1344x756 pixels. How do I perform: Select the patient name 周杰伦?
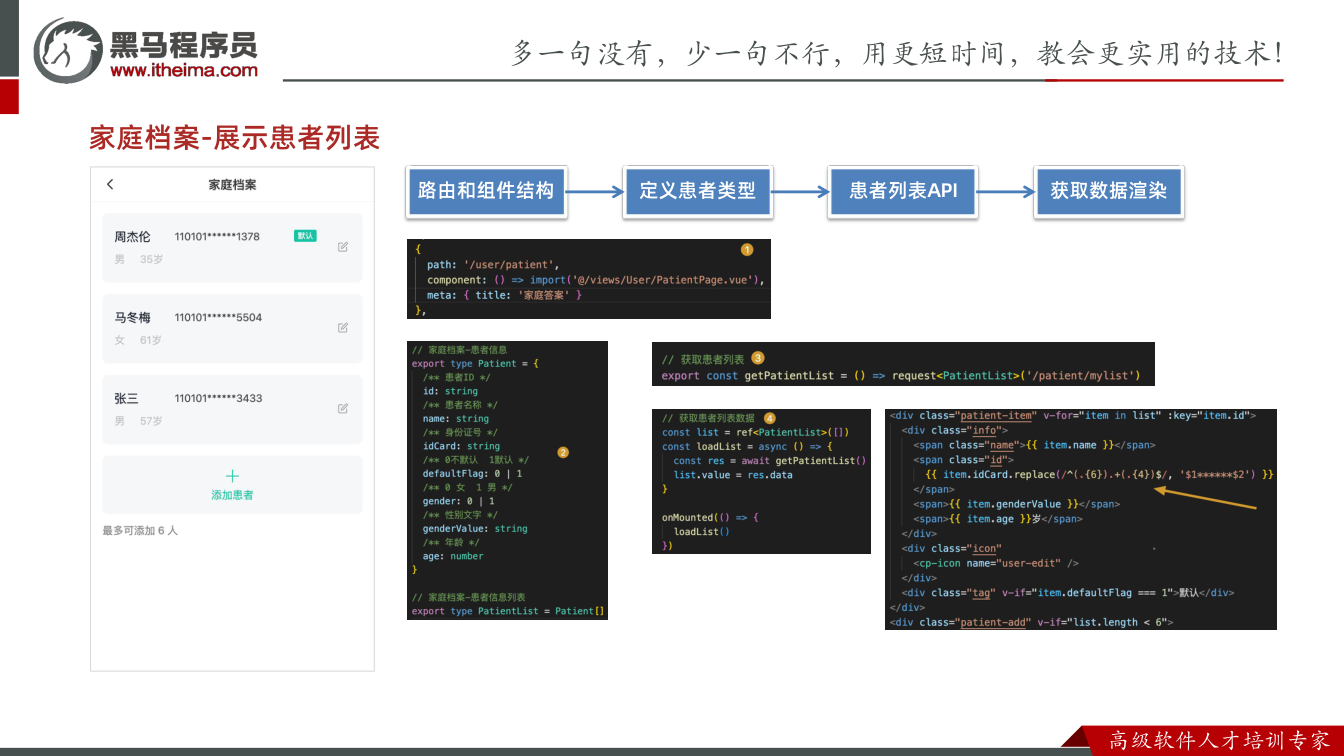[x=132, y=237]
